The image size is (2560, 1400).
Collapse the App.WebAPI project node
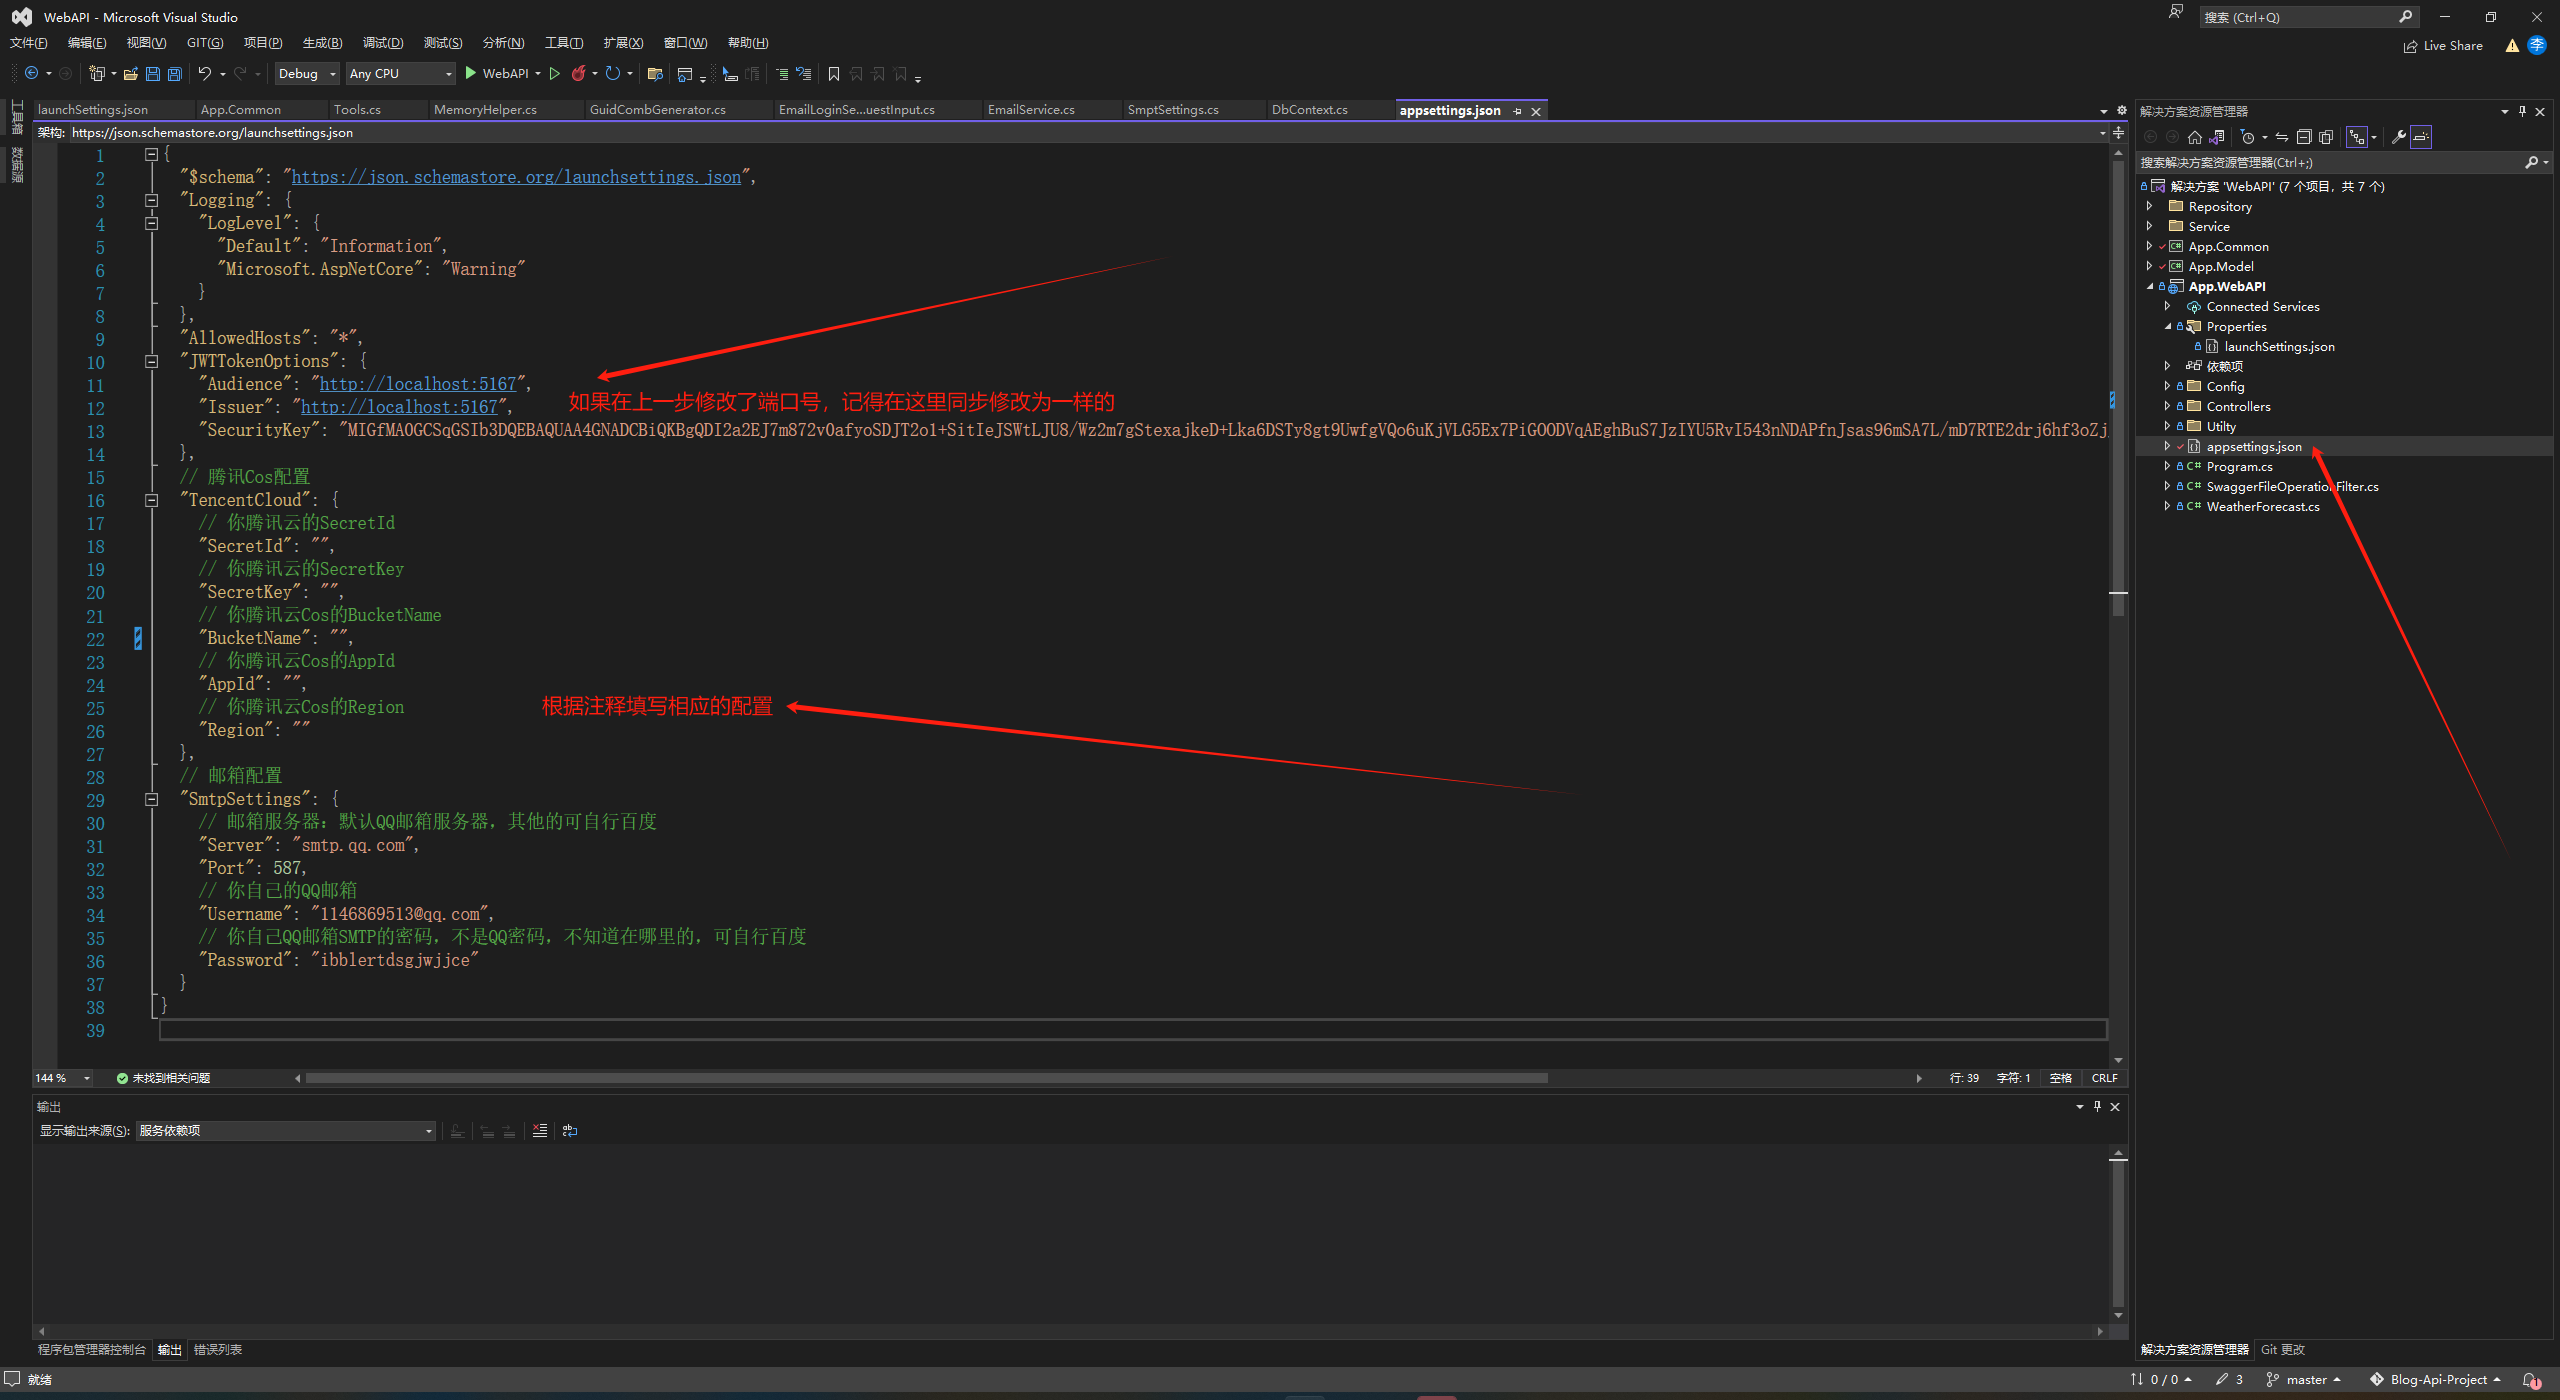point(2150,286)
